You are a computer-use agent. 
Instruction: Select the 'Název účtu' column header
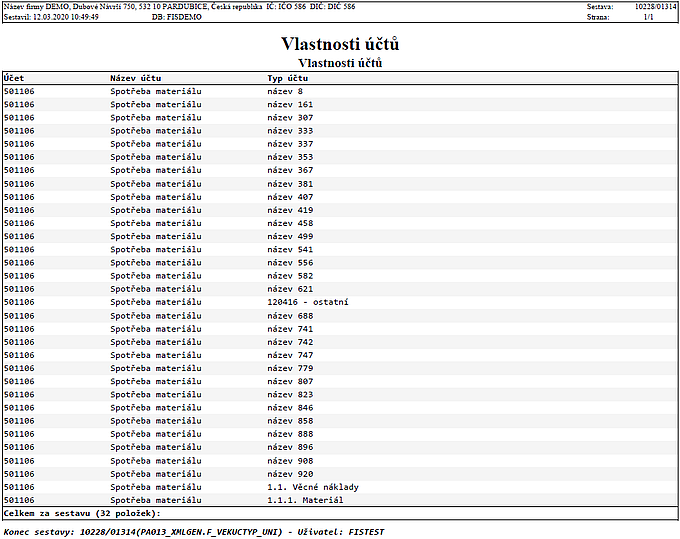point(136,78)
